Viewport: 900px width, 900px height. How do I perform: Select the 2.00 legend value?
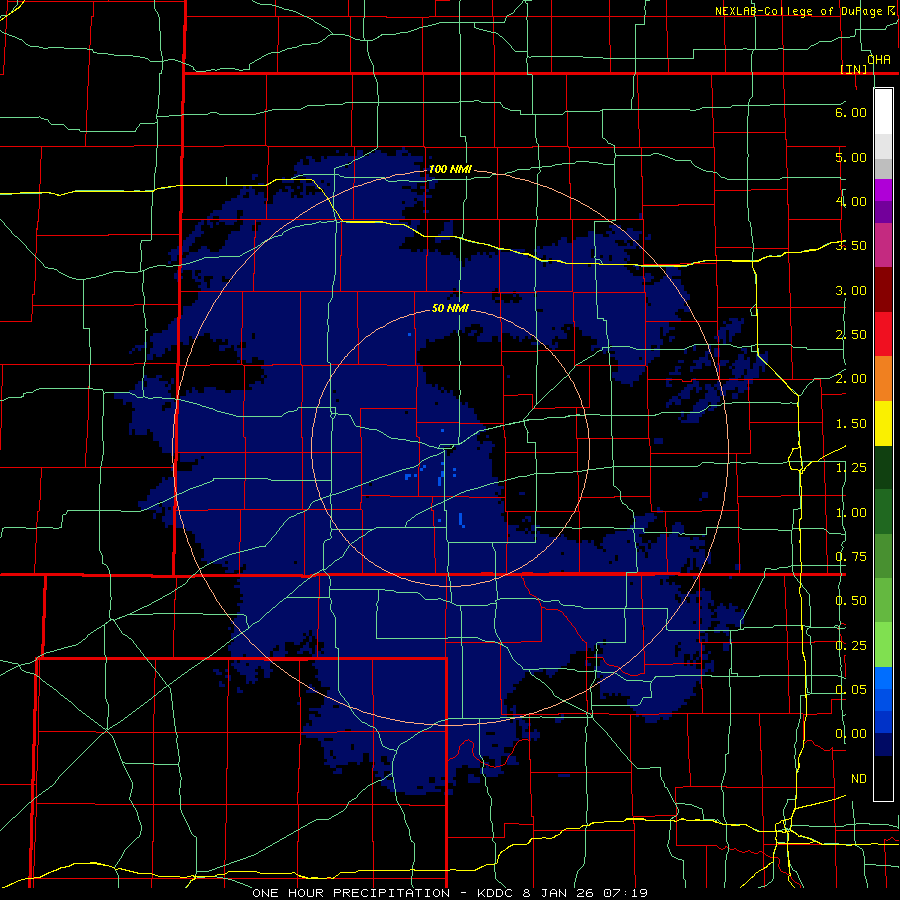pos(851,379)
